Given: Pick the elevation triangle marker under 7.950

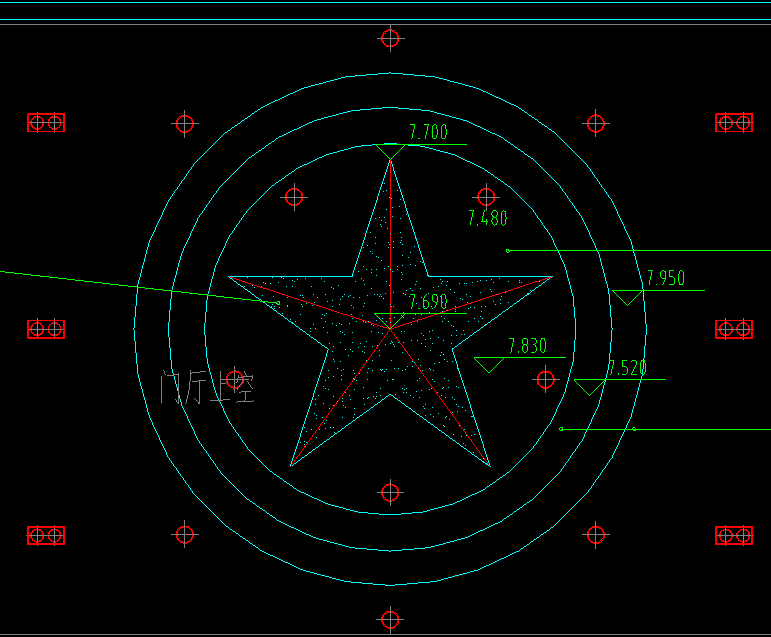Looking at the screenshot, I should coord(627,298).
